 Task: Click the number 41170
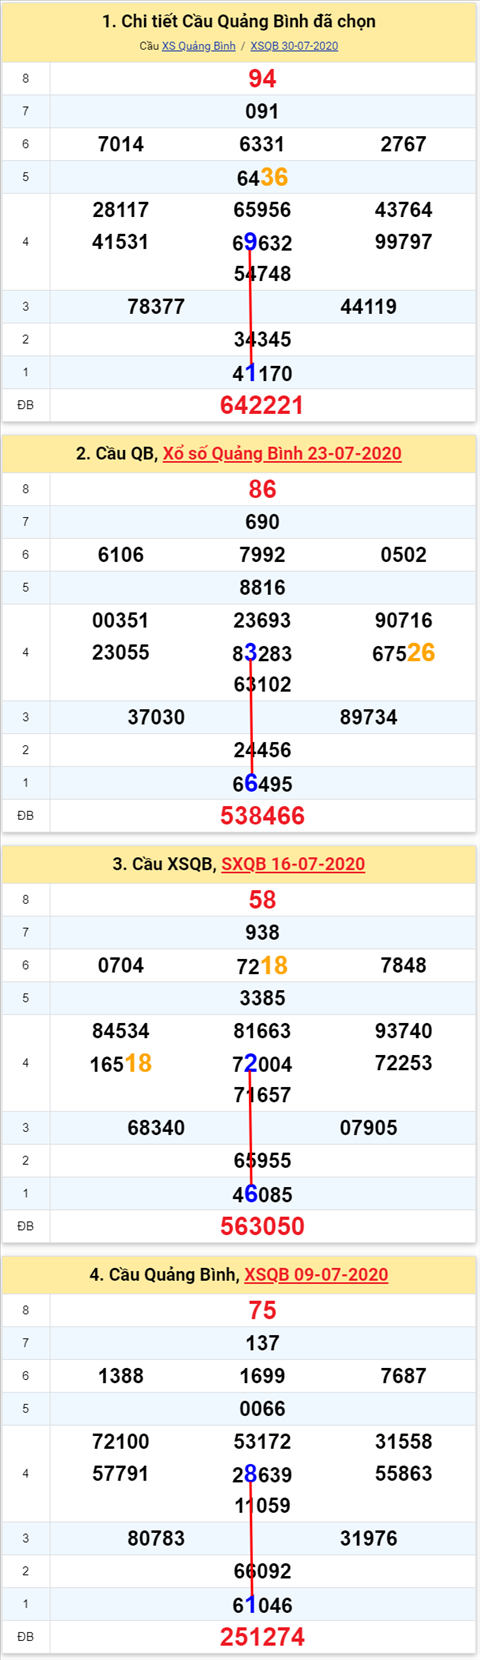tap(262, 374)
